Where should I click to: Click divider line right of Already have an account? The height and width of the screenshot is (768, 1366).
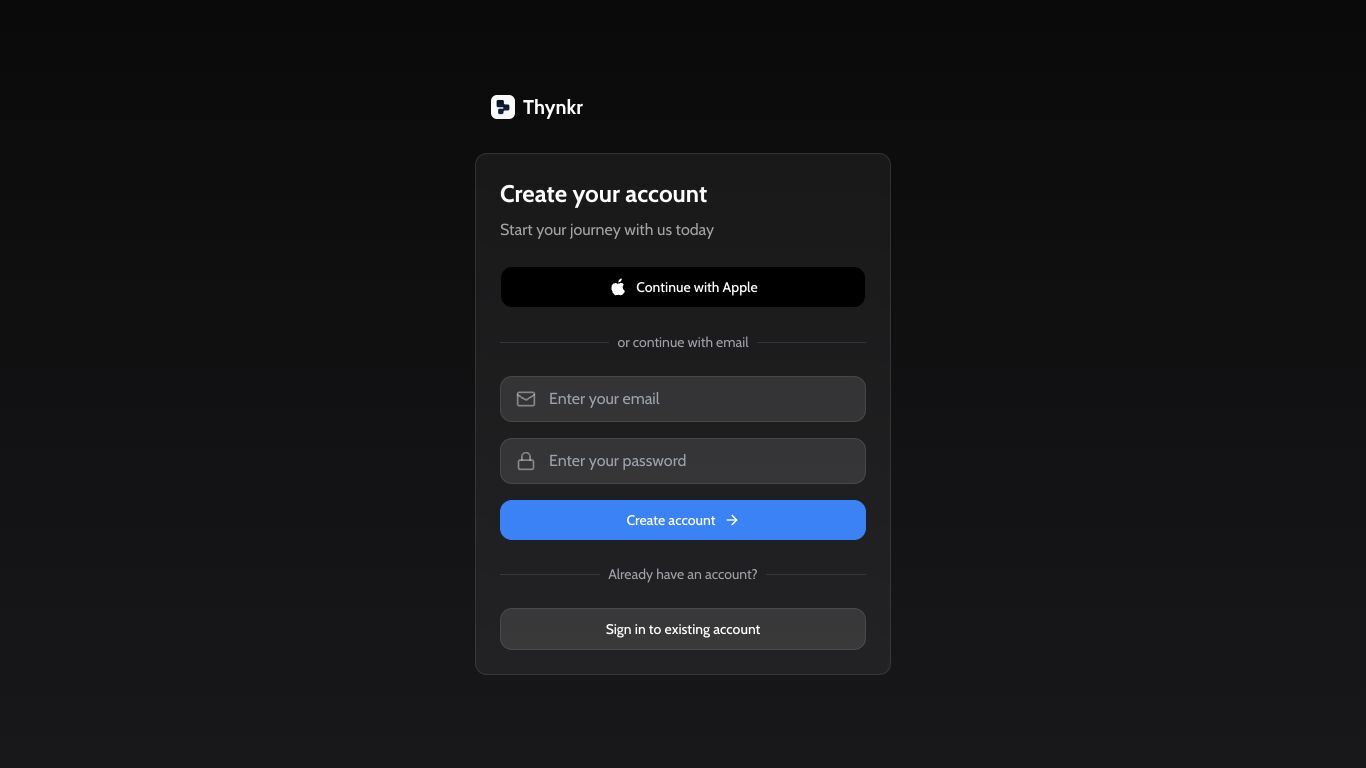816,574
